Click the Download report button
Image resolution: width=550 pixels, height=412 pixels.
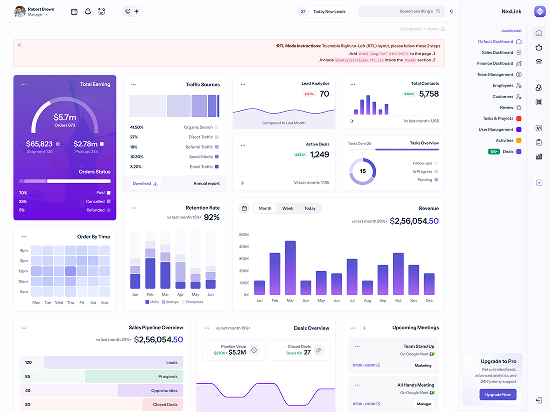click(x=145, y=183)
